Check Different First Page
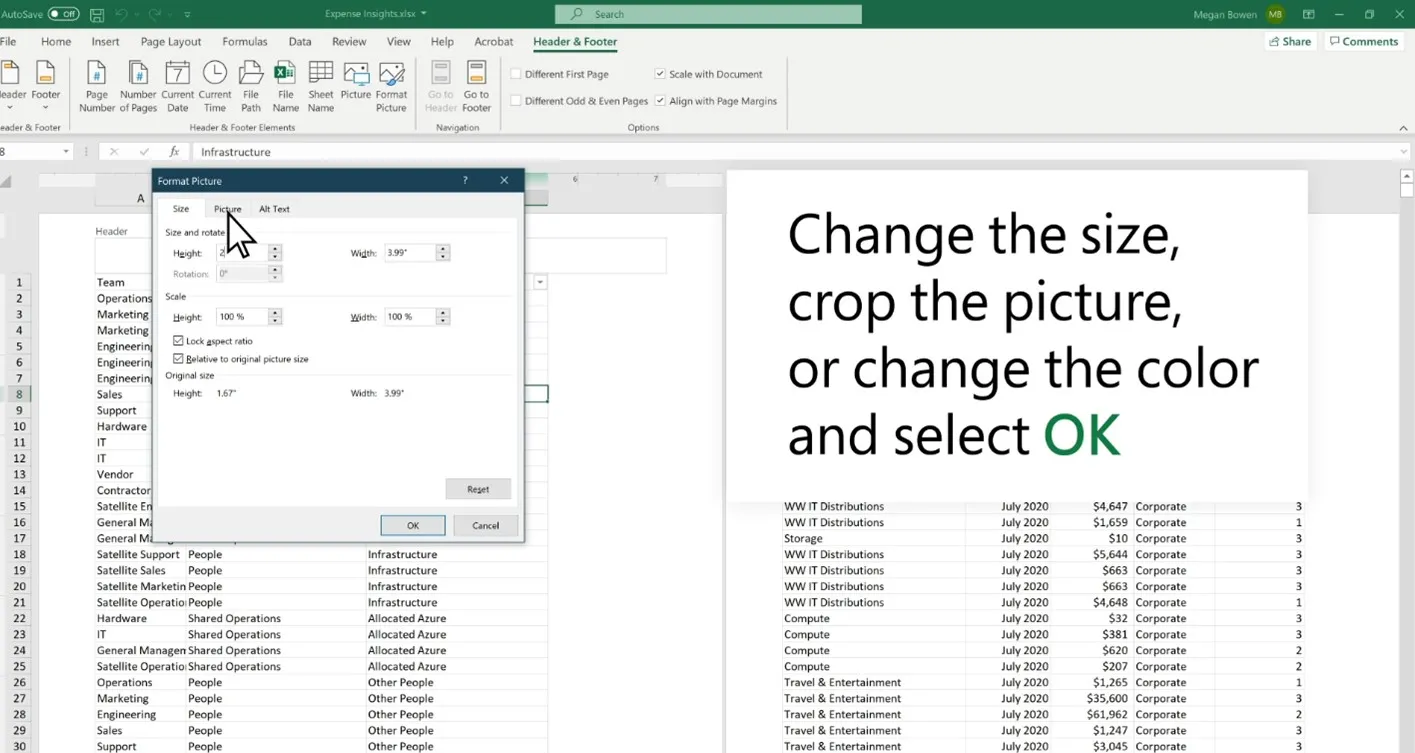Viewport: 1415px width, 753px height. coord(516,74)
